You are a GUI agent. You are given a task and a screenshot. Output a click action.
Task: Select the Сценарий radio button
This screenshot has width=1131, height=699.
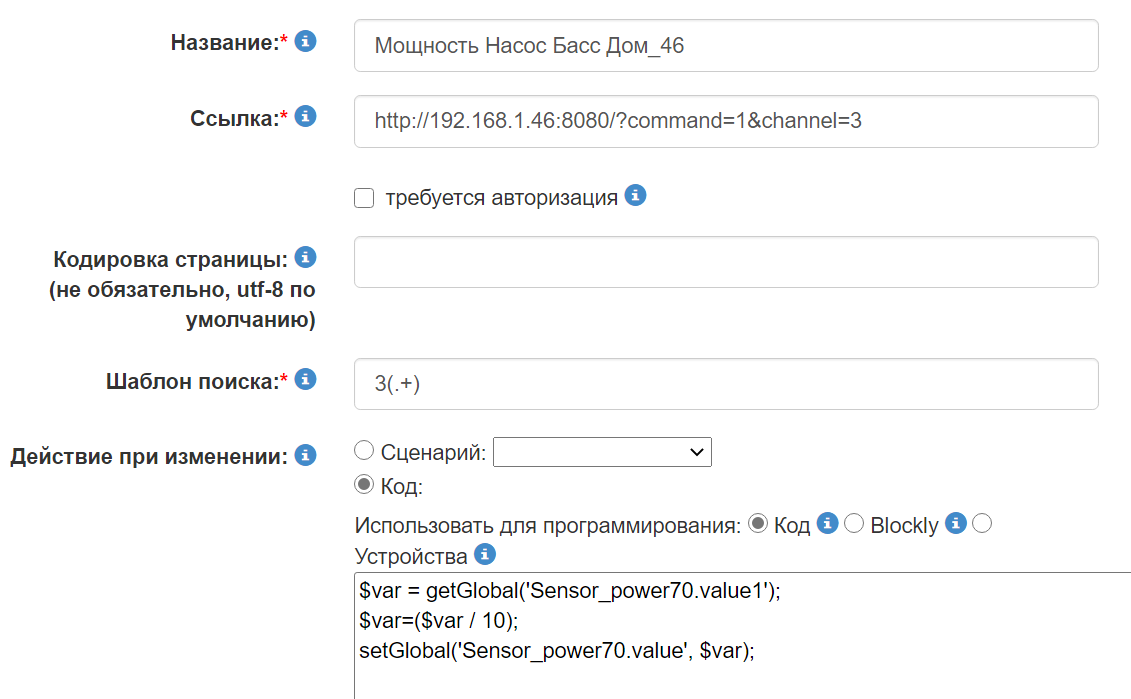(x=362, y=450)
